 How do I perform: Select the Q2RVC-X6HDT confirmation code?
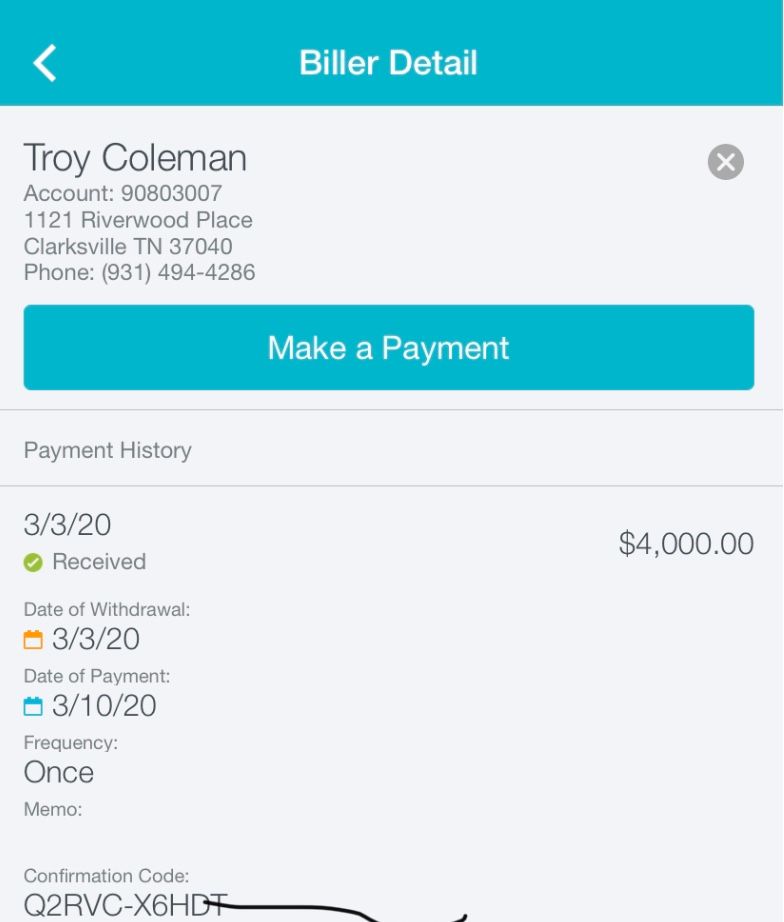(x=125, y=905)
